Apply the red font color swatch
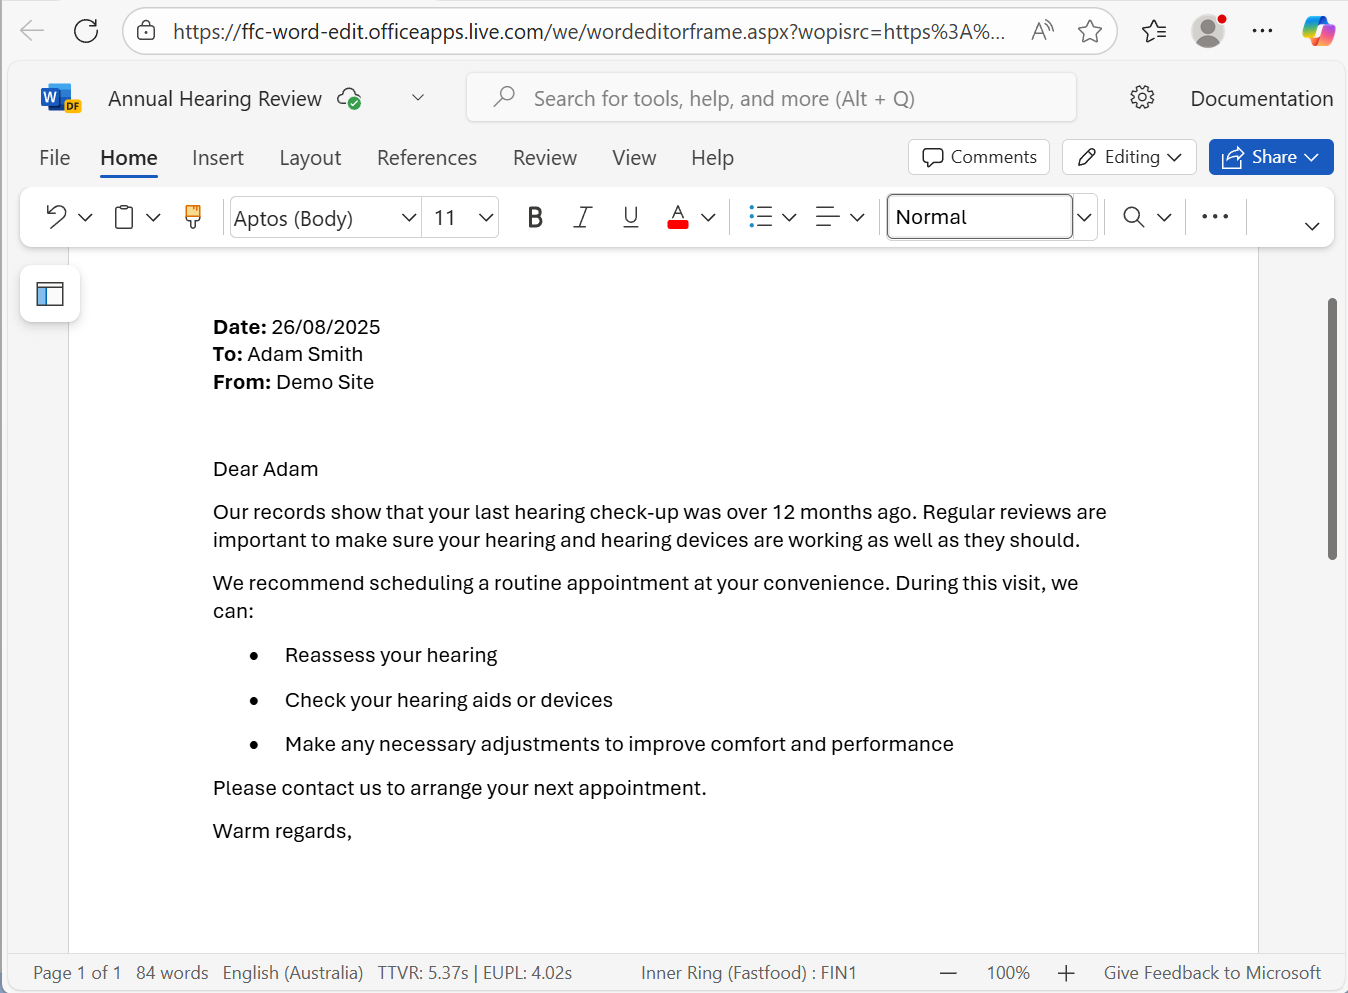 pyautogui.click(x=678, y=217)
